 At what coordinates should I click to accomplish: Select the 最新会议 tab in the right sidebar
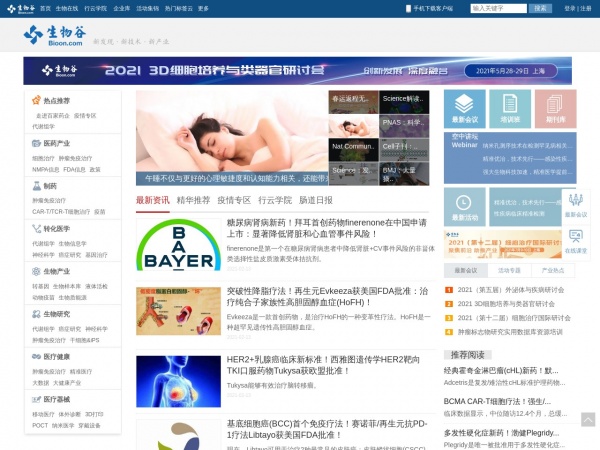[x=466, y=270]
